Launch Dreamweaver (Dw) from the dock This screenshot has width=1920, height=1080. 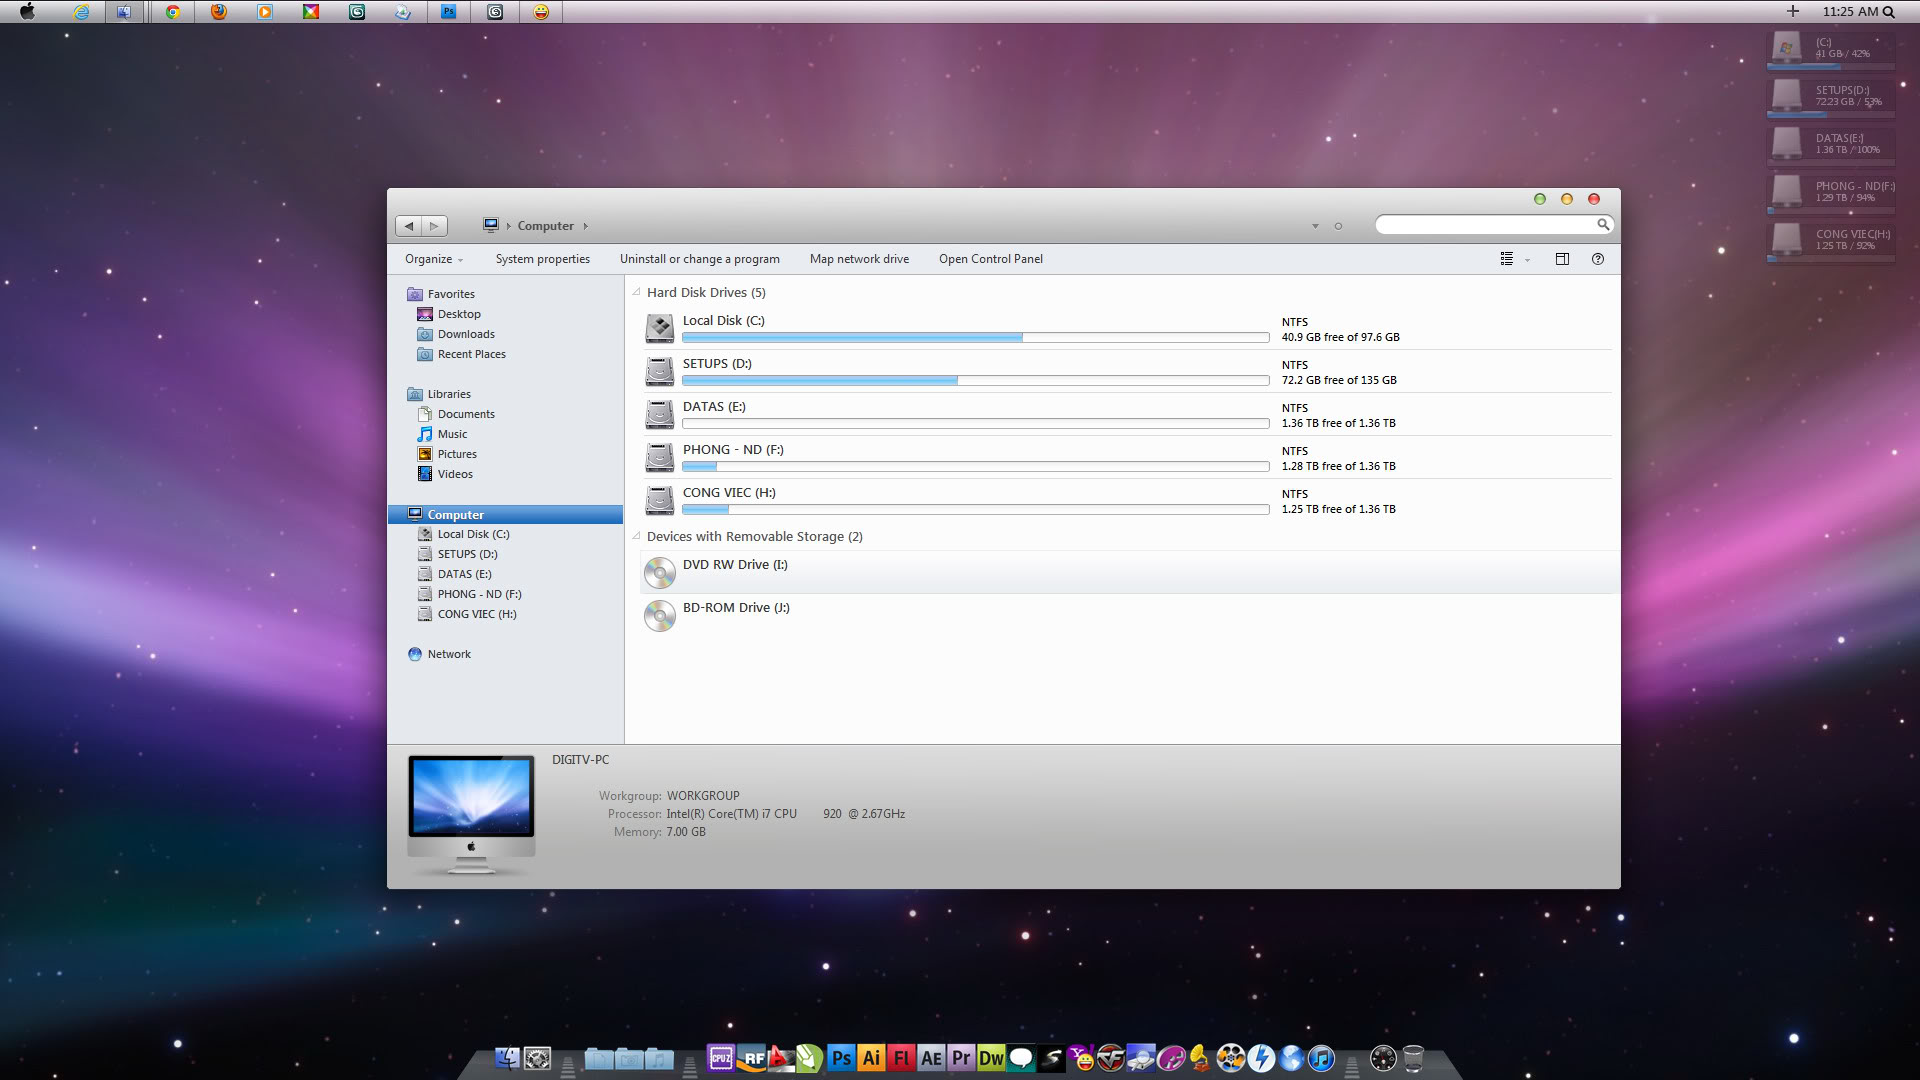point(991,1058)
